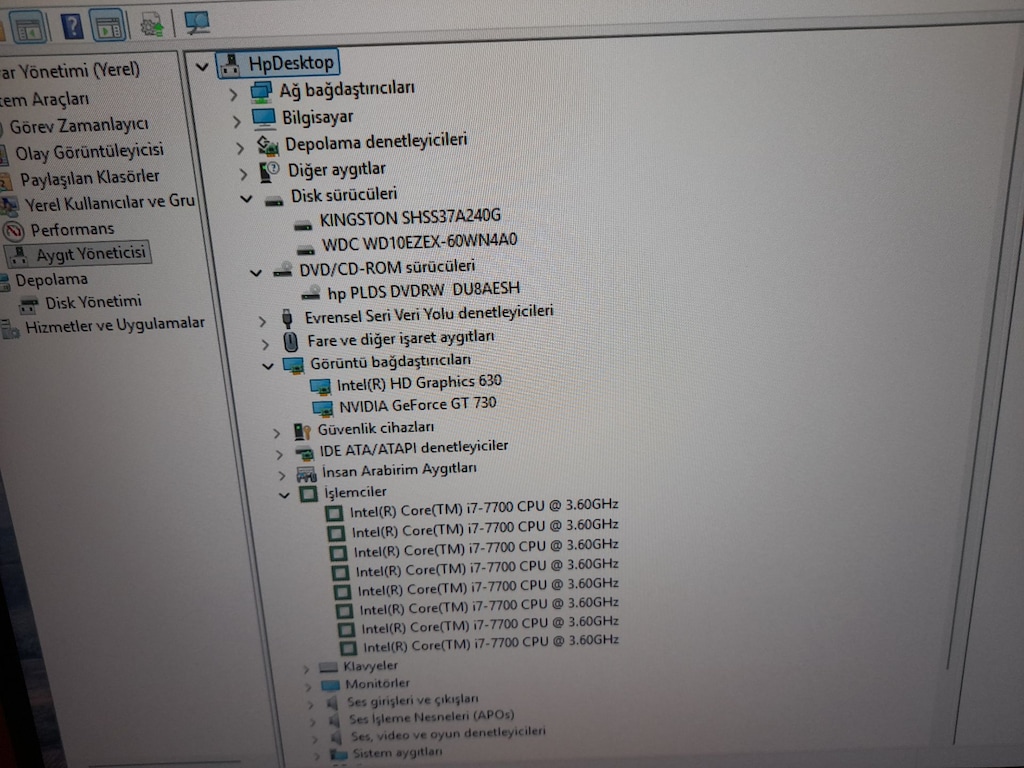
Task: Select Ses, video ve oyun denetleyicileri
Action: point(448,734)
